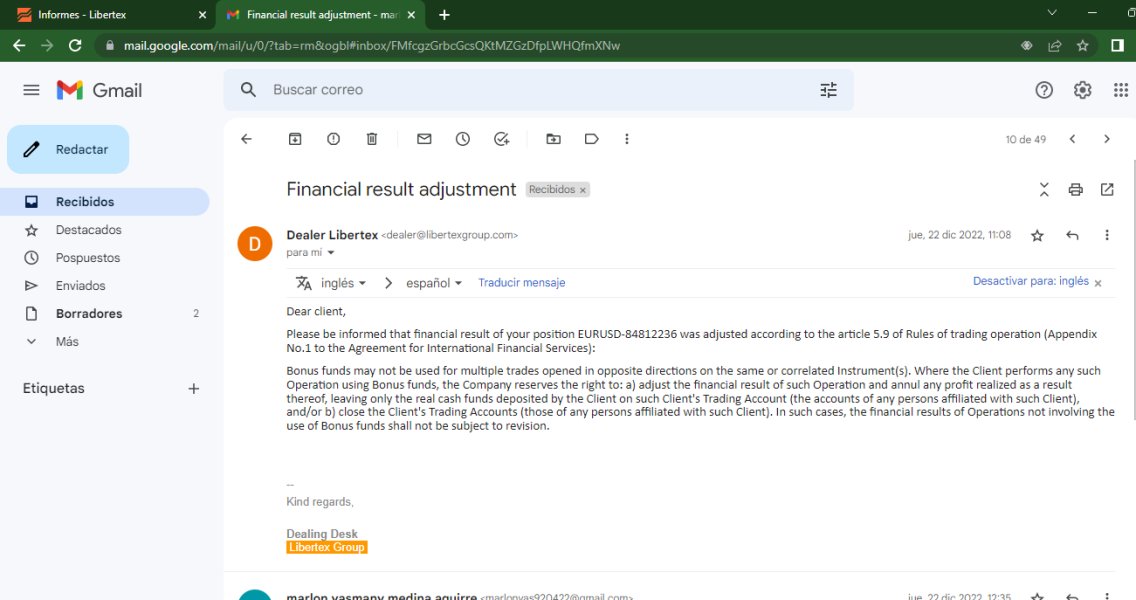
Task: Compose a new email with Redactar
Action: (68, 149)
